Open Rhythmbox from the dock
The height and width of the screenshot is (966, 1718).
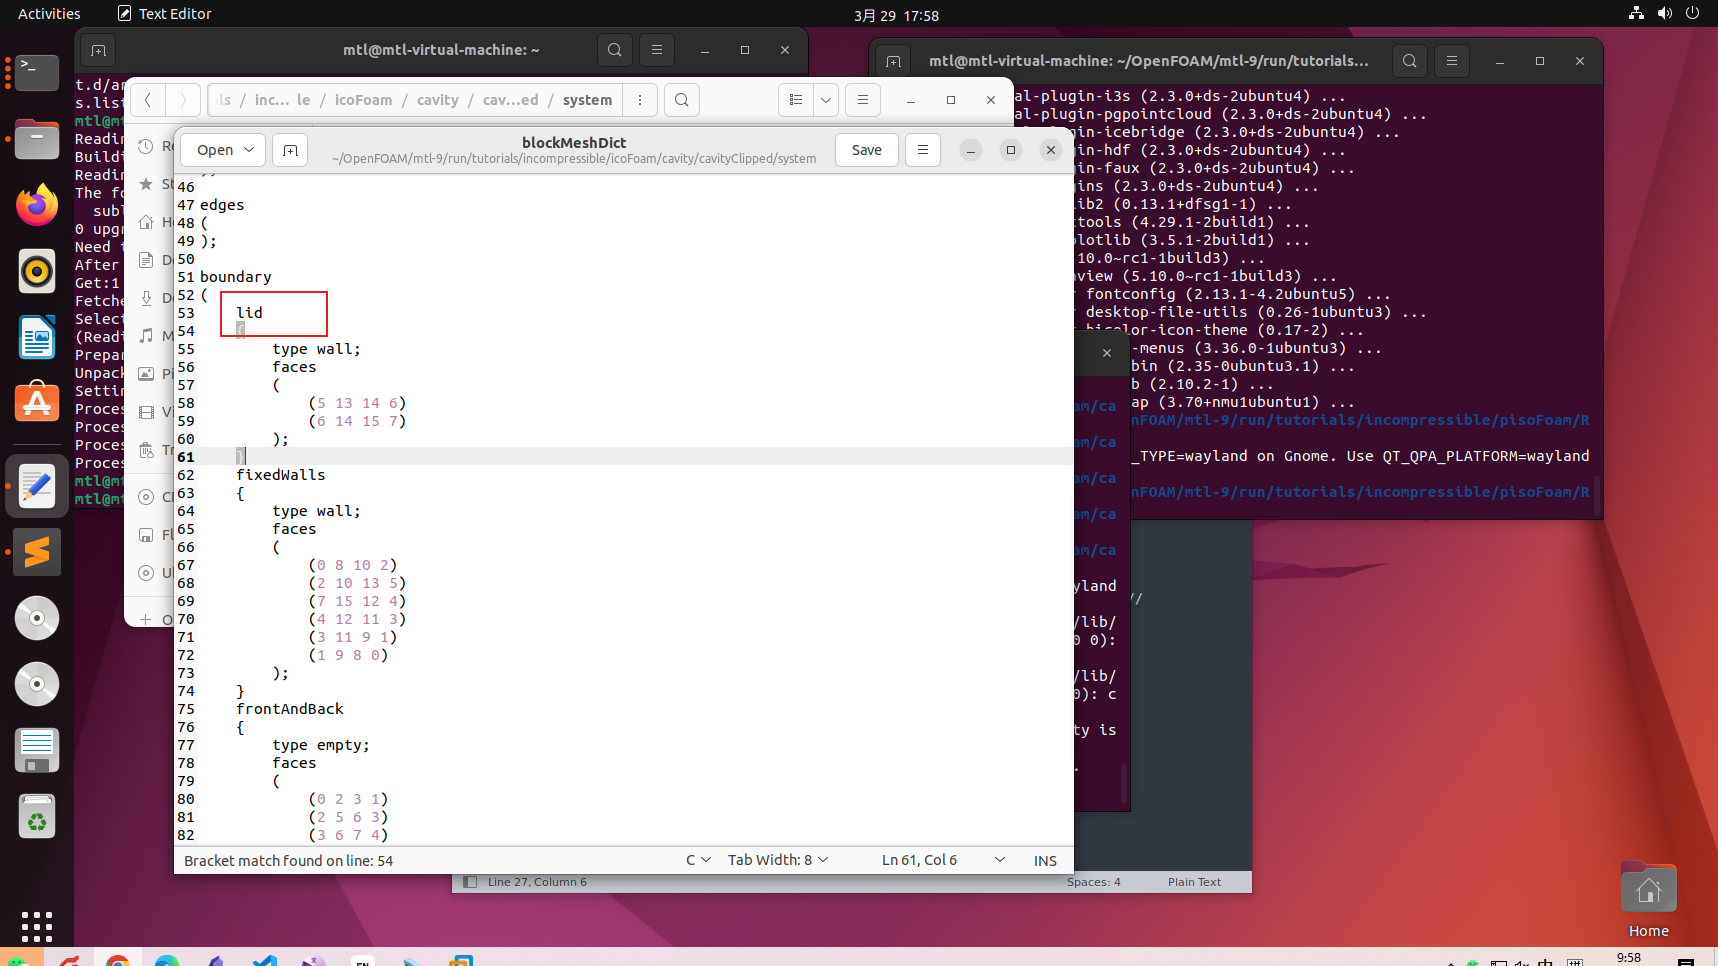[x=37, y=271]
